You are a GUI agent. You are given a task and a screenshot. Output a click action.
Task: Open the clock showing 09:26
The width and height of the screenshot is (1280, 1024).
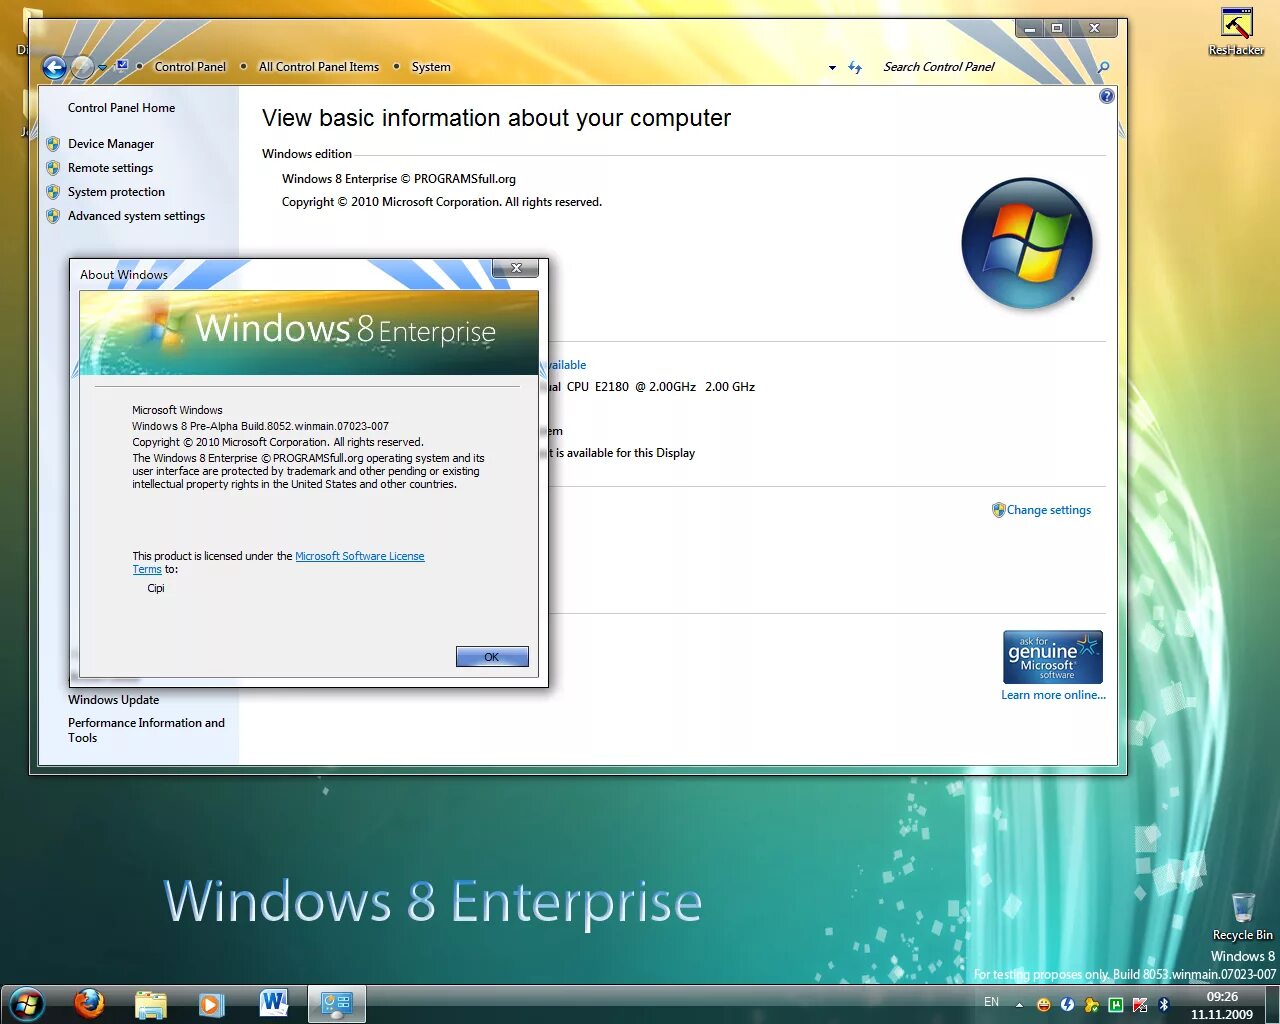coord(1221,1005)
